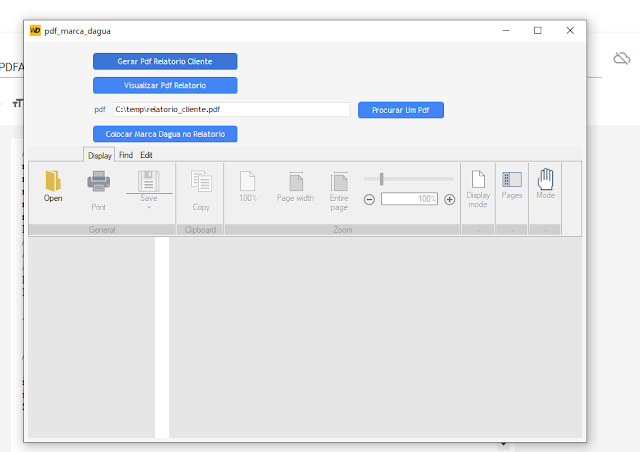The width and height of the screenshot is (640, 452).
Task: Set zoom with the 100% page icon
Action: [247, 181]
